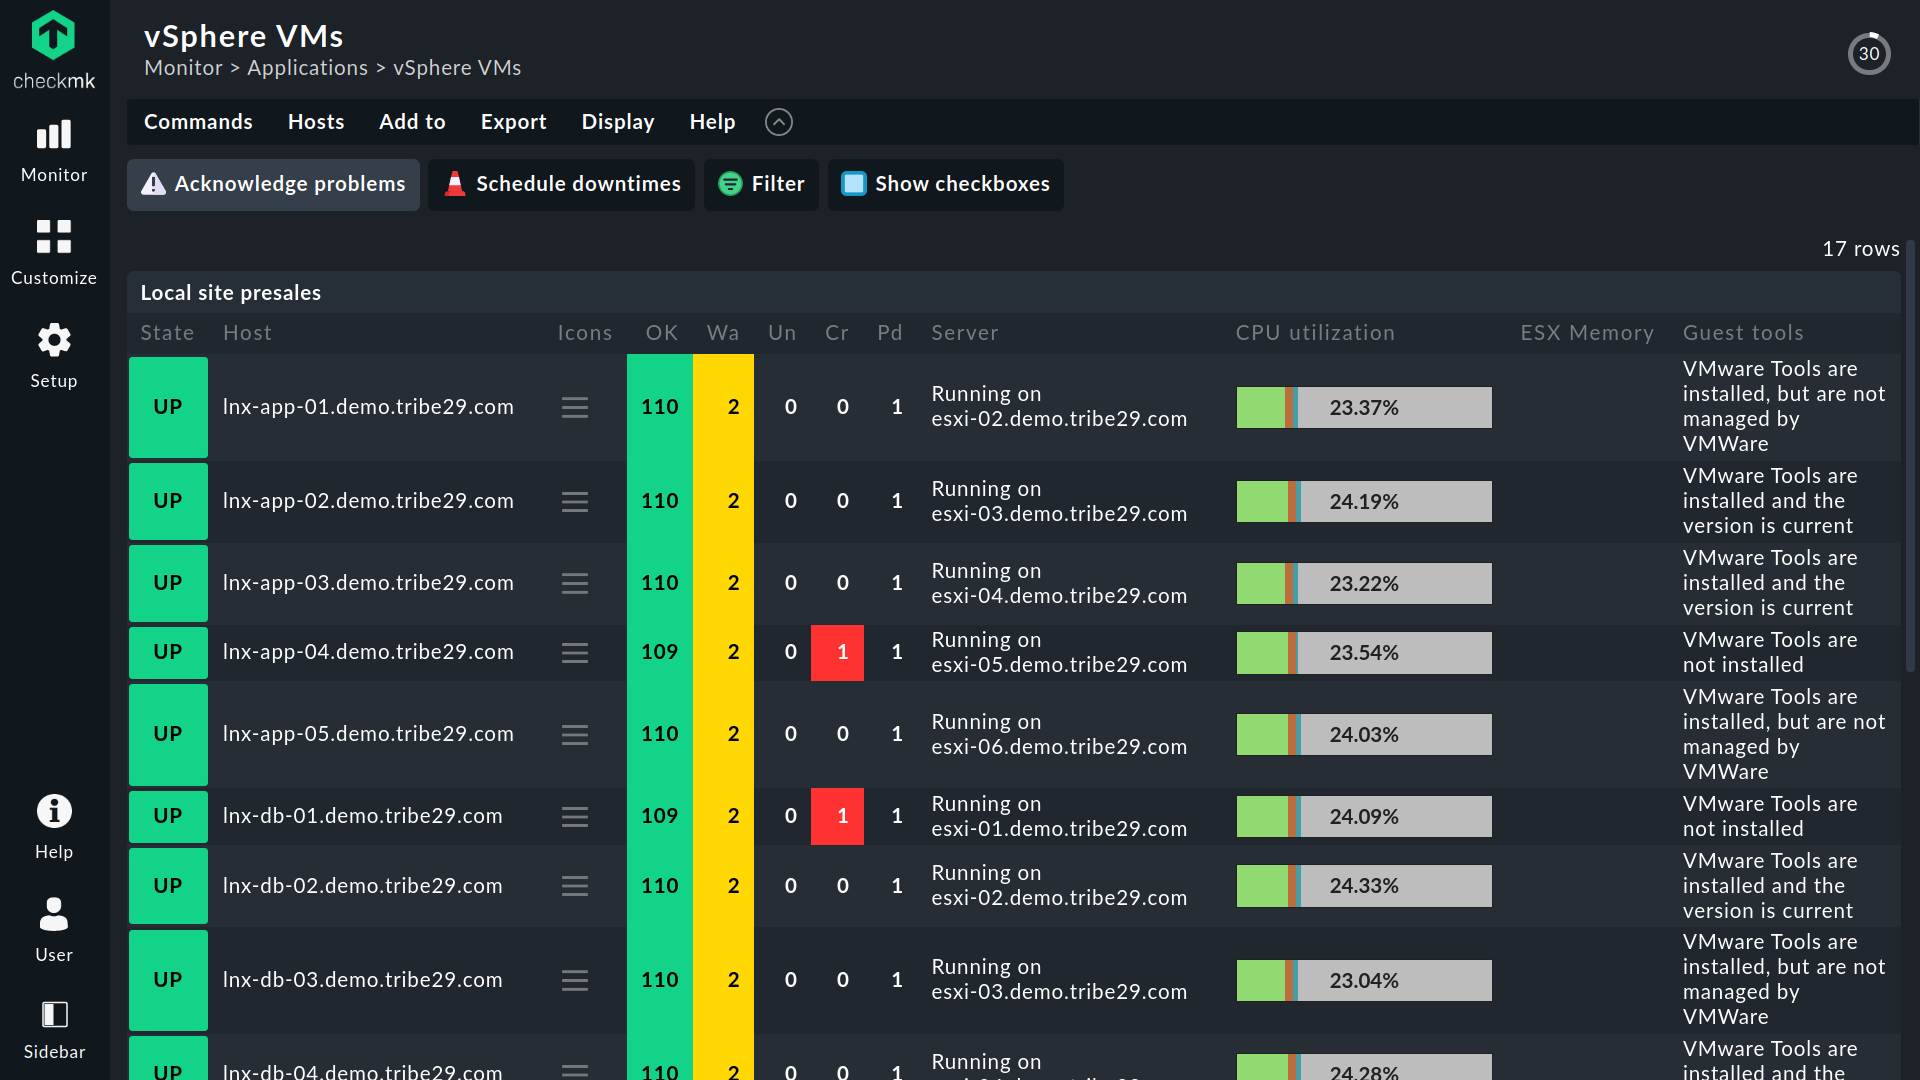Click the 30-second refresh countdown

tap(1869, 54)
